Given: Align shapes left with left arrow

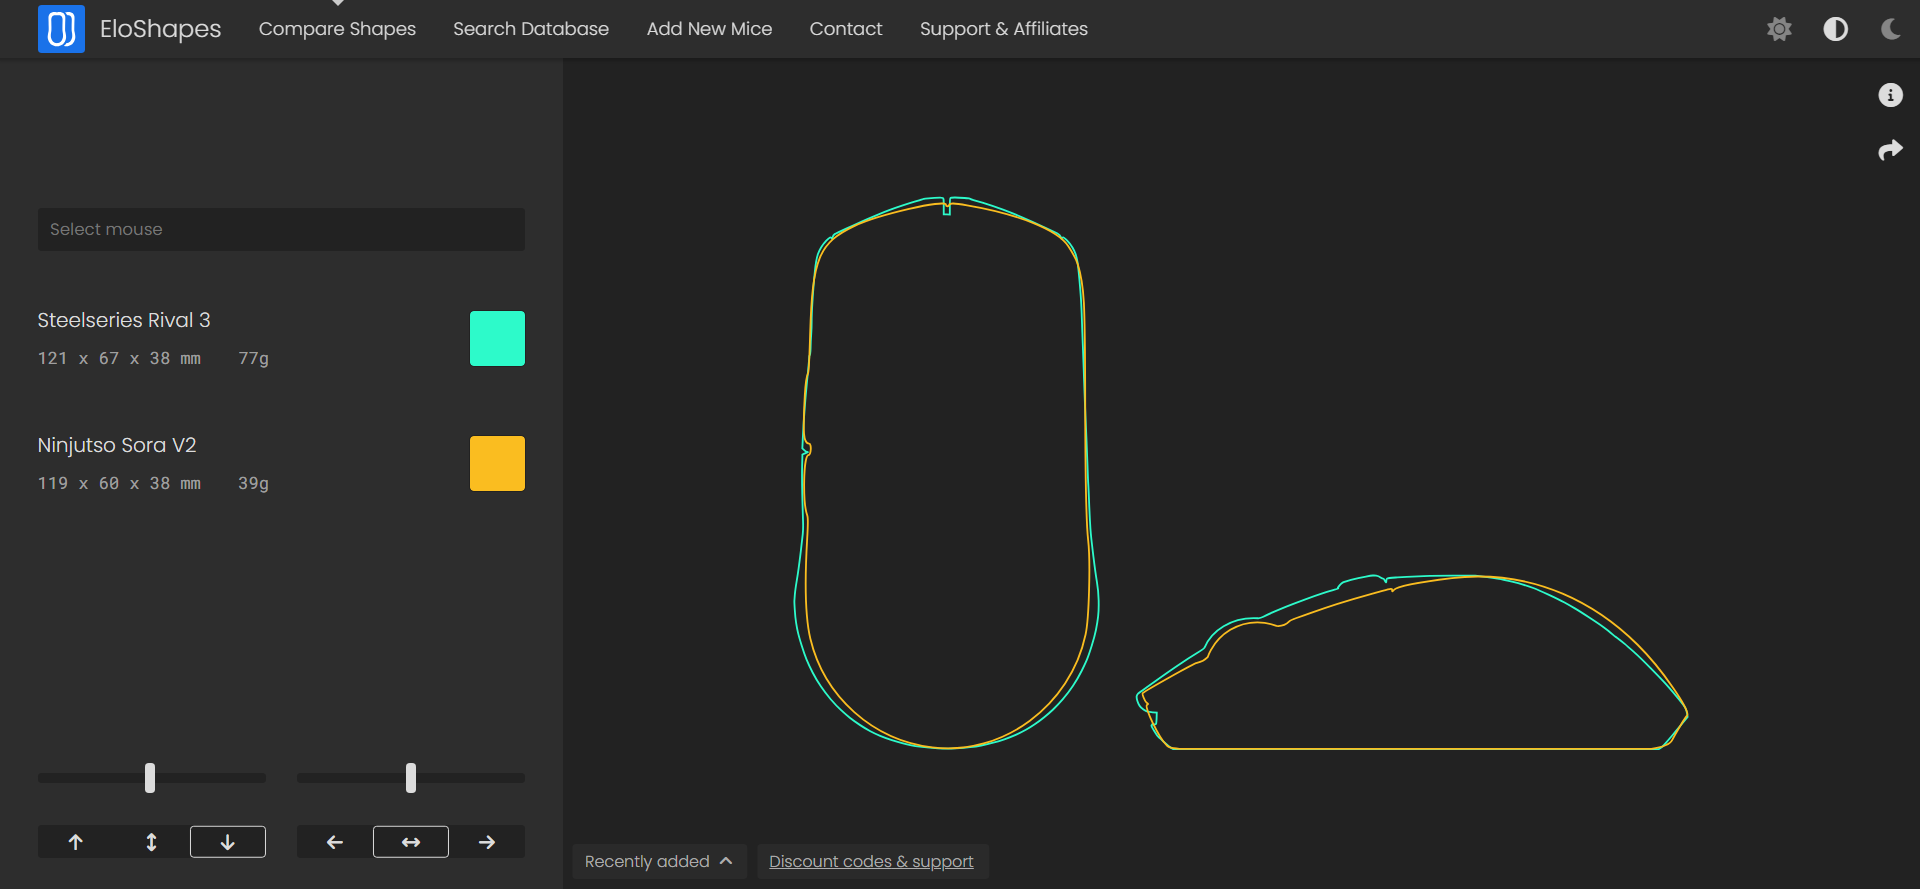Looking at the screenshot, I should tap(335, 842).
